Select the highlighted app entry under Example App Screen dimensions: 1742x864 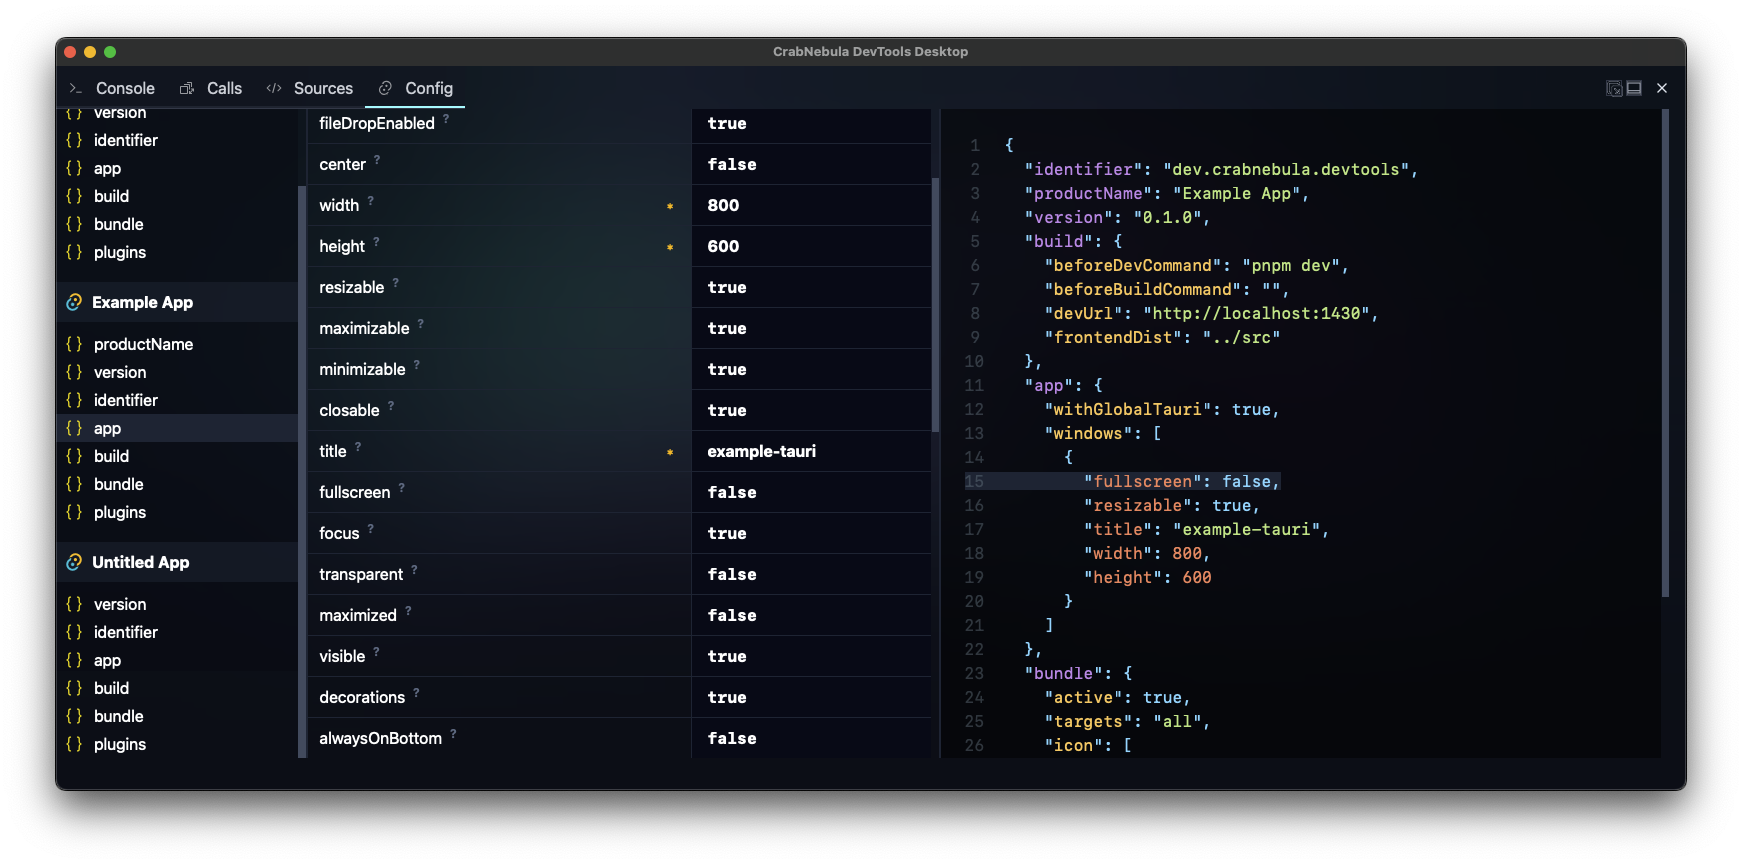pyautogui.click(x=177, y=428)
